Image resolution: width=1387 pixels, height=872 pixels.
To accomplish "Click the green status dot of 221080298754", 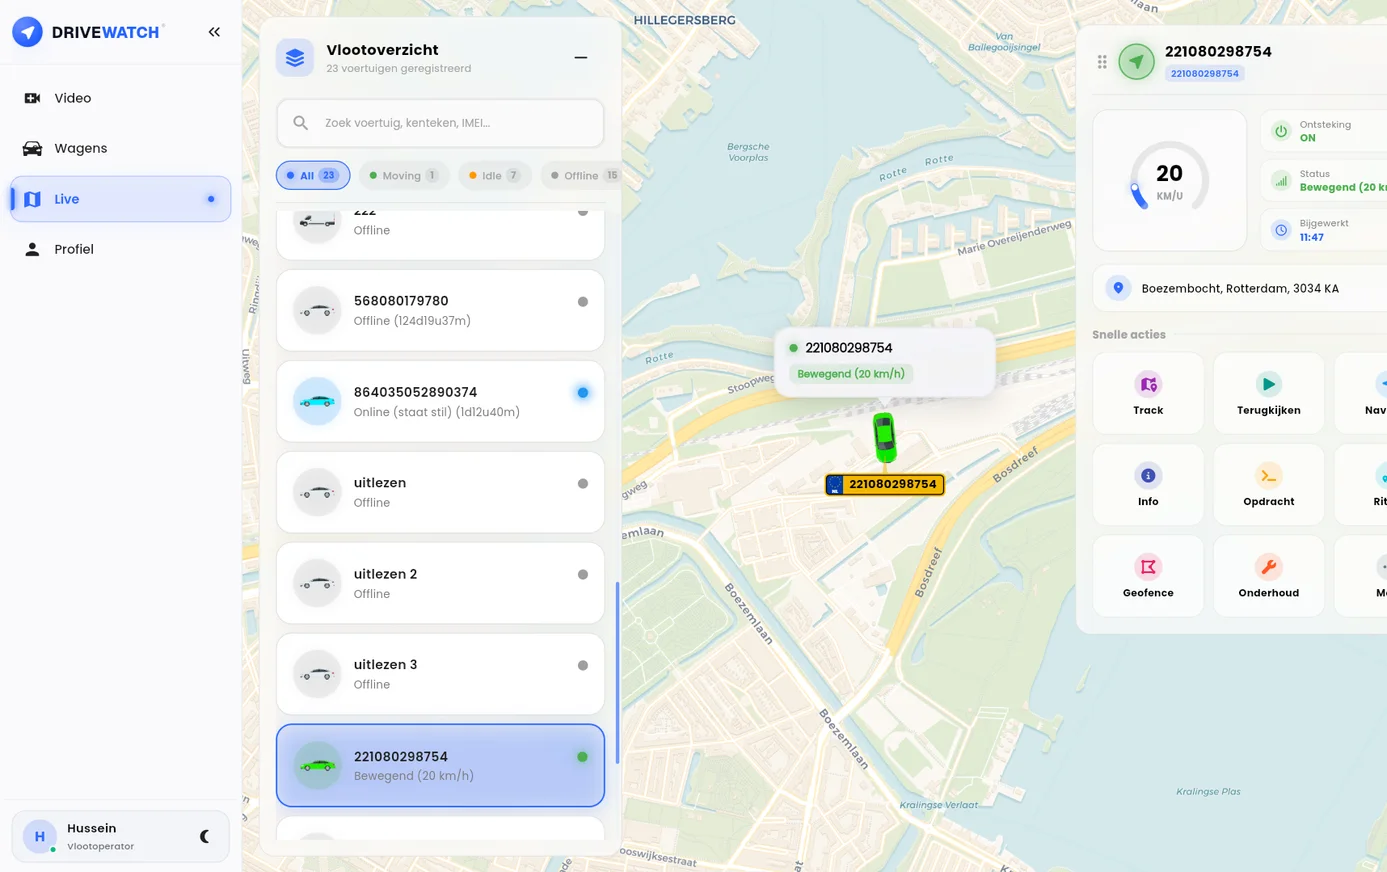I will [x=583, y=756].
